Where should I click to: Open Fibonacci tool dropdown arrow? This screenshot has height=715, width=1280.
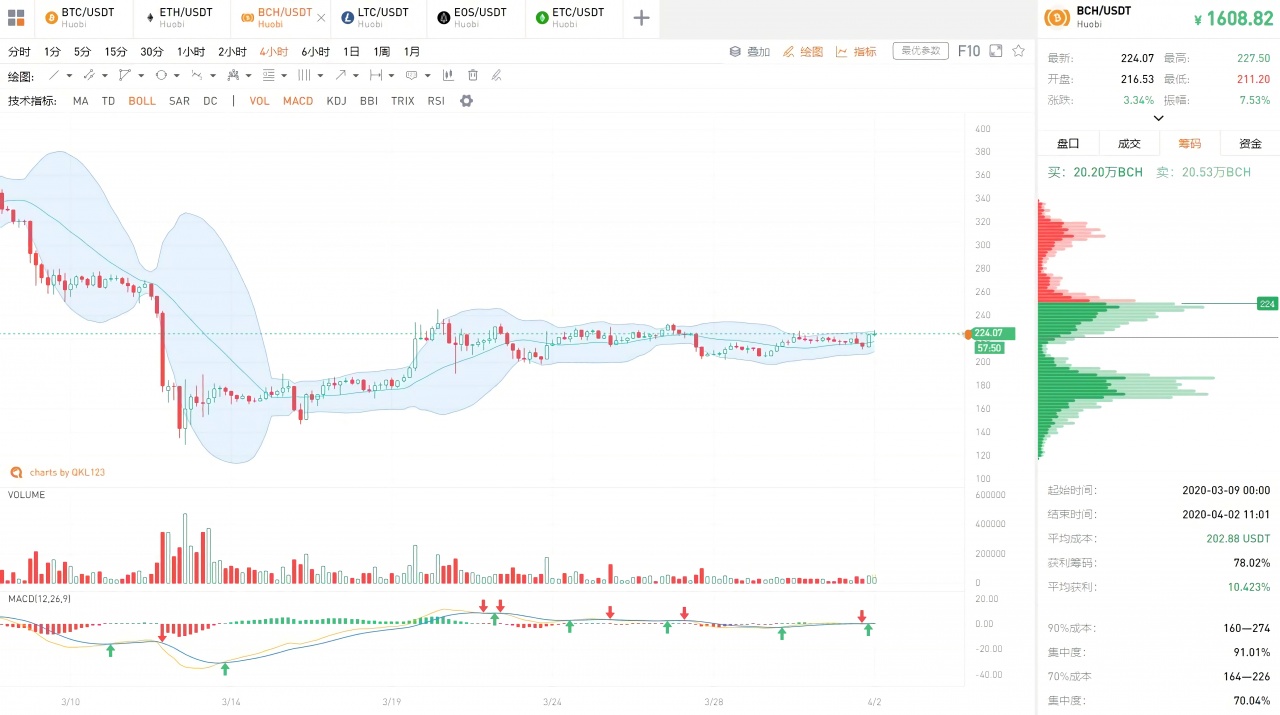point(284,76)
